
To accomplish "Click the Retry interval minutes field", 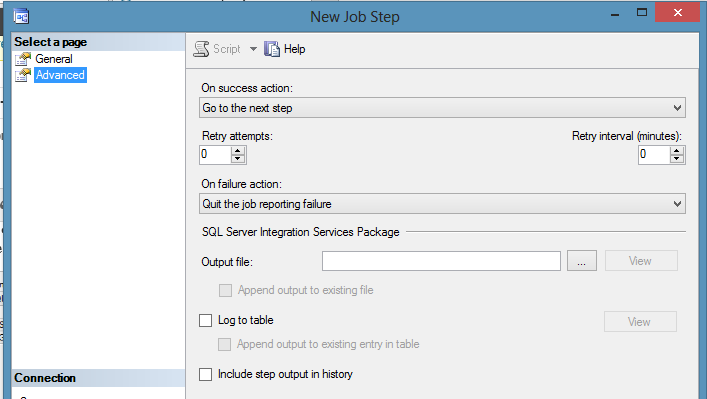I will [654, 155].
